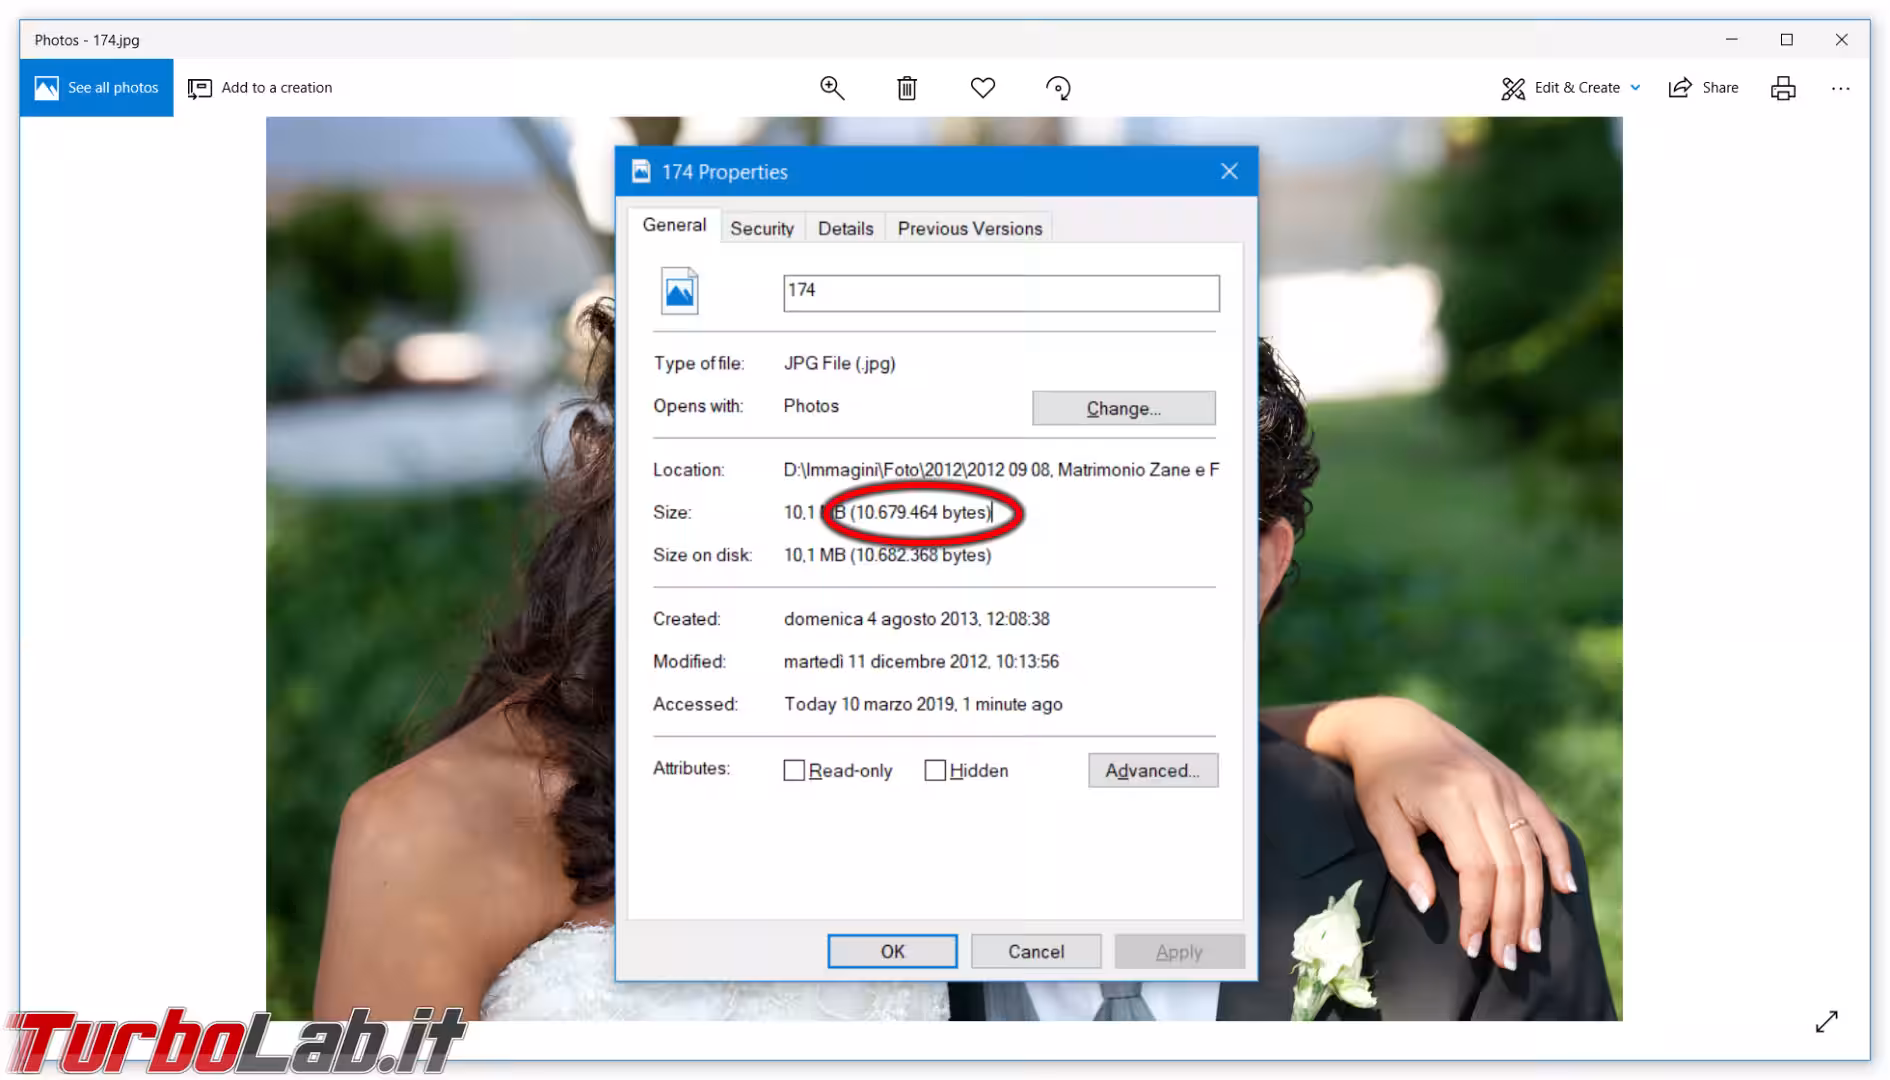This screenshot has height=1080, width=1890.
Task: Enable the Read-only attribute checkbox
Action: [794, 770]
